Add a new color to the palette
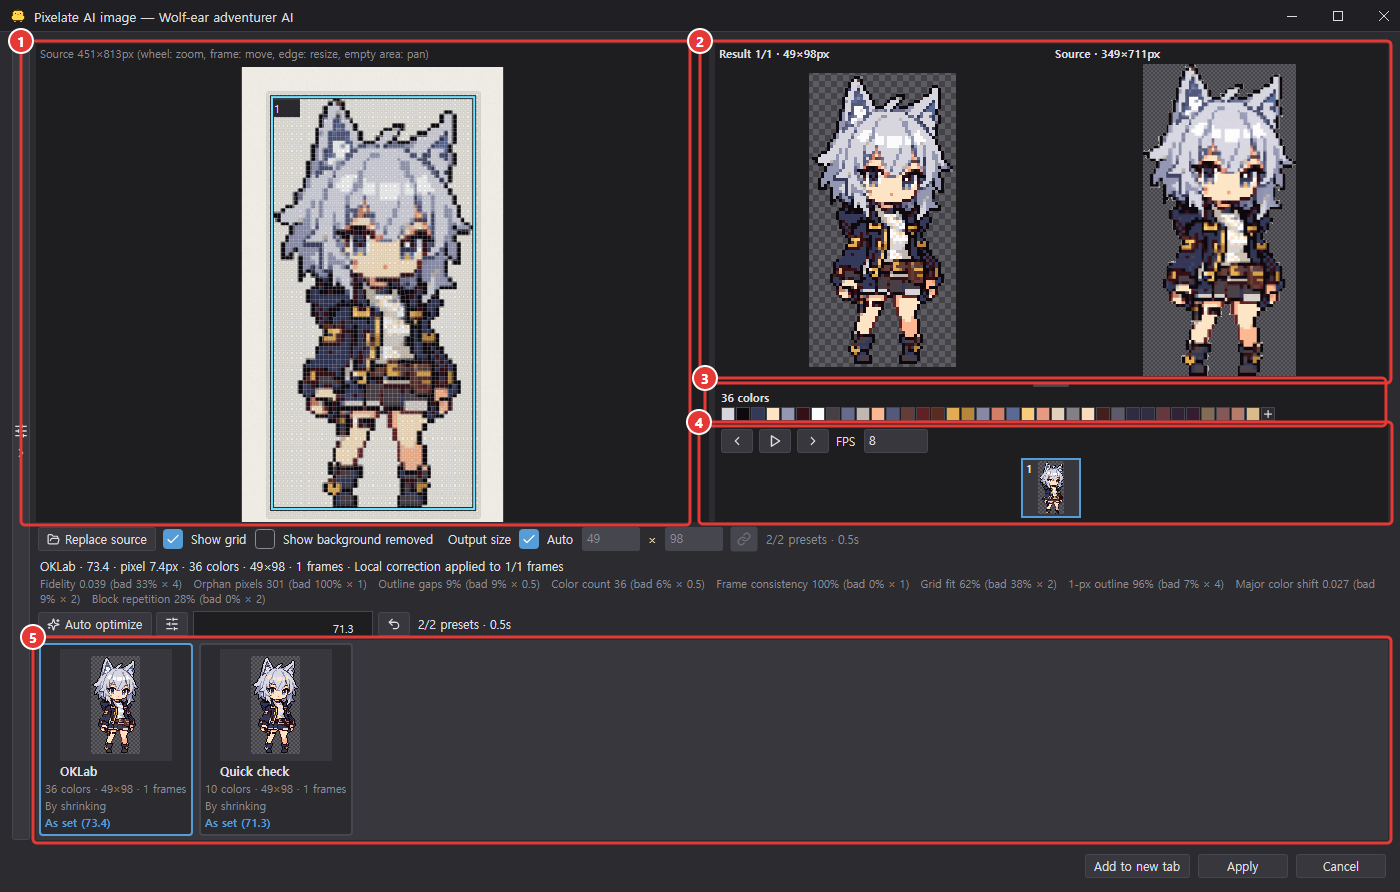The image size is (1400, 892). [1268, 414]
